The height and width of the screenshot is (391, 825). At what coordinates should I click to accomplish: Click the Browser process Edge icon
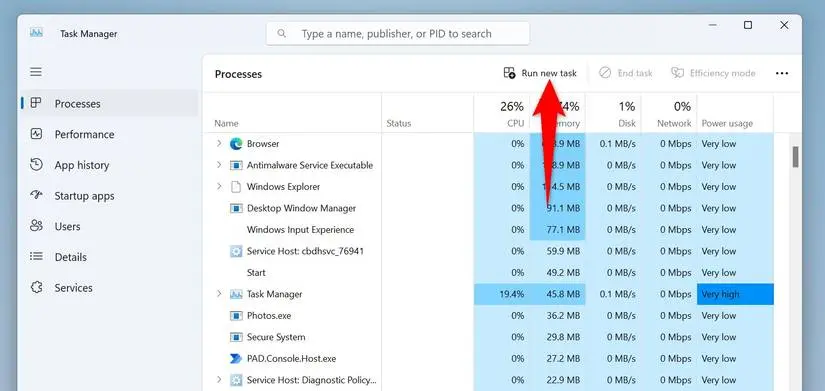point(236,144)
